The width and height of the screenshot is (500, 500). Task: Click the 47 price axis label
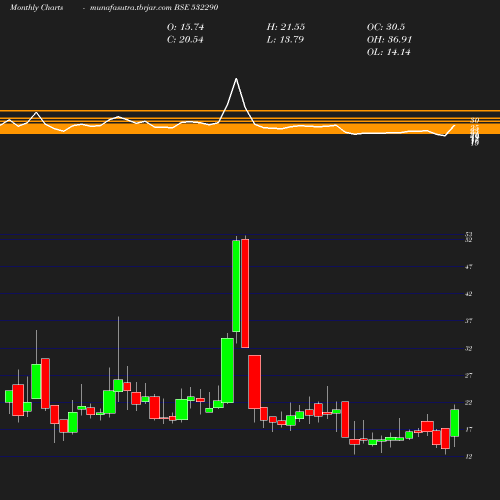pyautogui.click(x=469, y=267)
